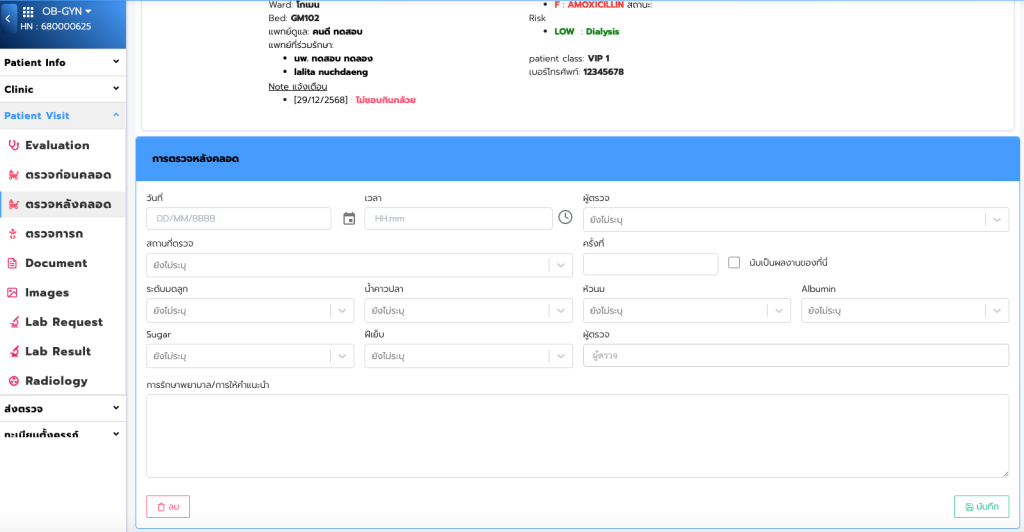The width and height of the screenshot is (1024, 532).
Task: Click the red ลบ delete button
Action: coord(168,507)
